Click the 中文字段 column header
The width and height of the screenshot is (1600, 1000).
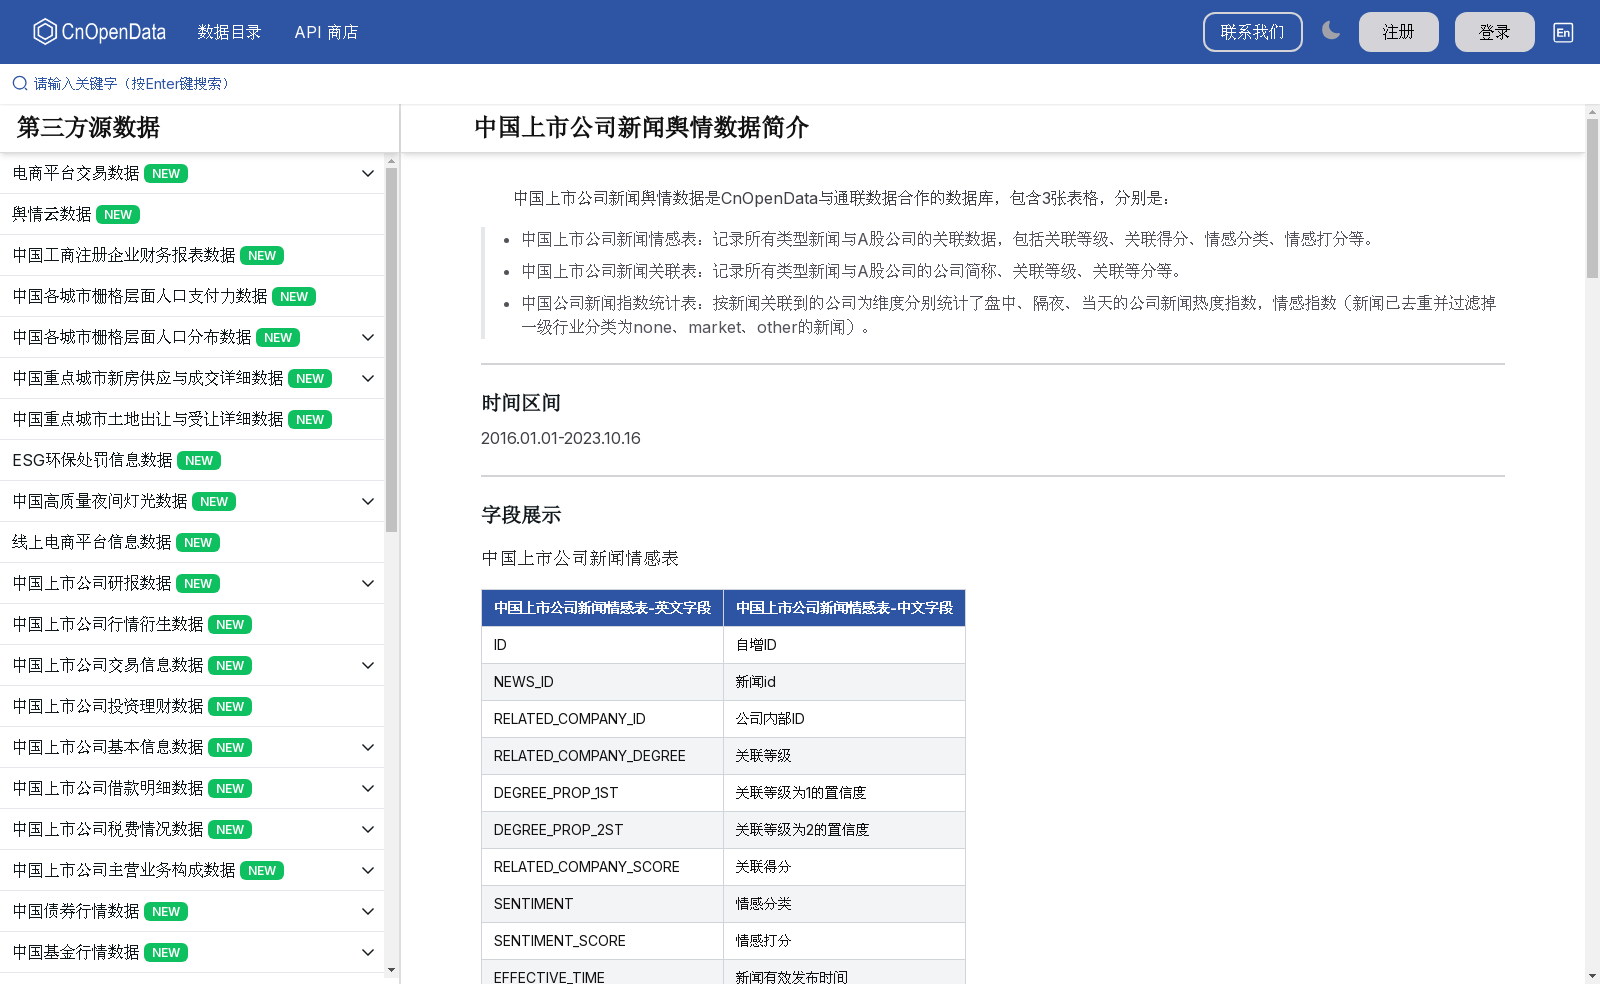tap(844, 608)
